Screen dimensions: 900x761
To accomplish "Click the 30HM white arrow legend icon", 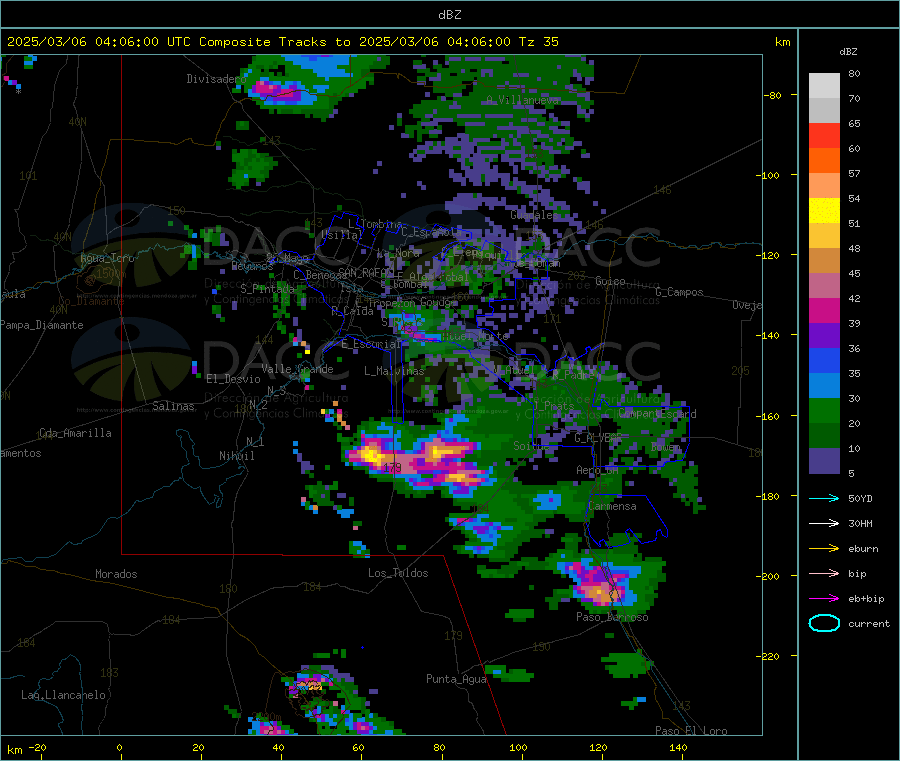I will coord(824,523).
